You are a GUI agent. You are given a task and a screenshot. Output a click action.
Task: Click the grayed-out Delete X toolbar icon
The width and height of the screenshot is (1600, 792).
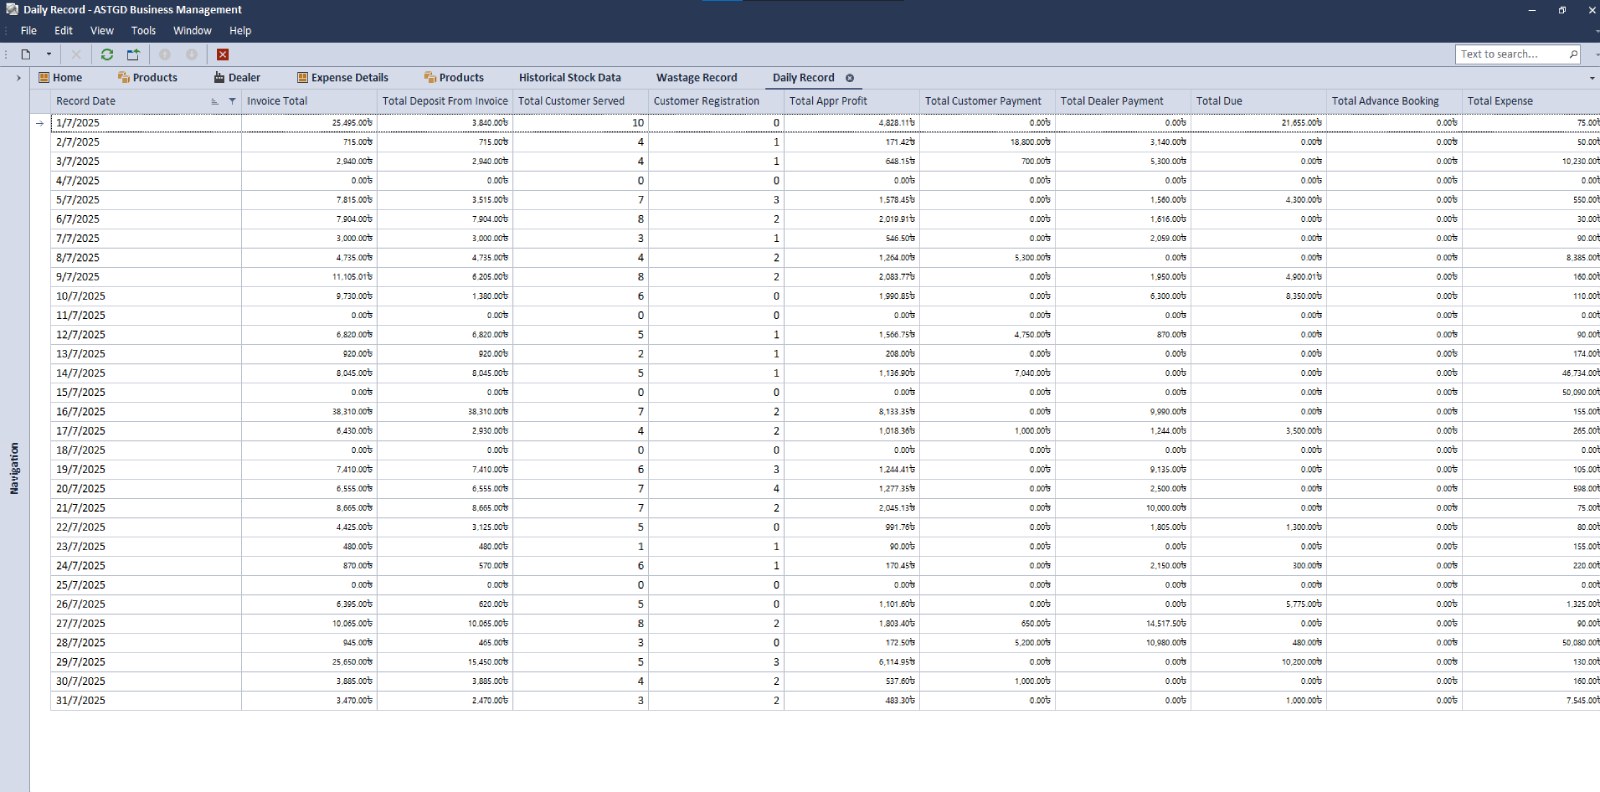point(76,55)
